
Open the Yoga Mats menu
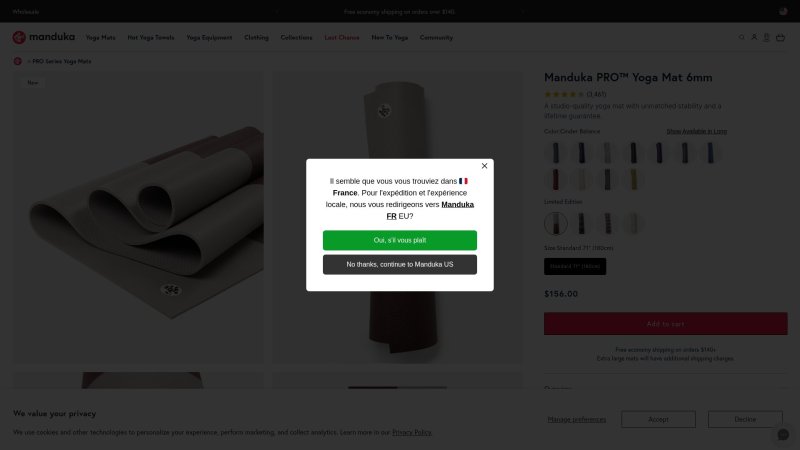101,37
